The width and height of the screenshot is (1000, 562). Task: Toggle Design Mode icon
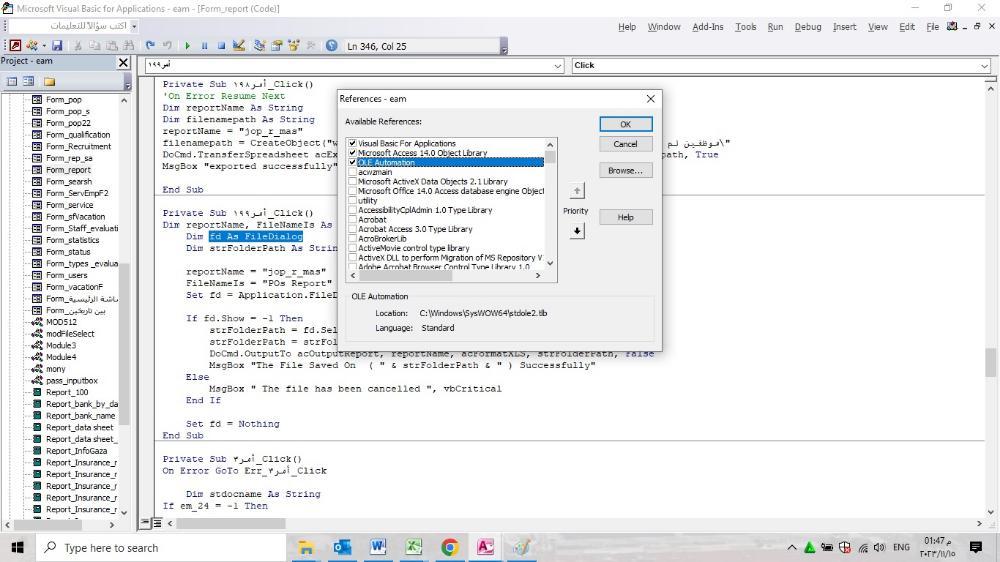(x=239, y=45)
